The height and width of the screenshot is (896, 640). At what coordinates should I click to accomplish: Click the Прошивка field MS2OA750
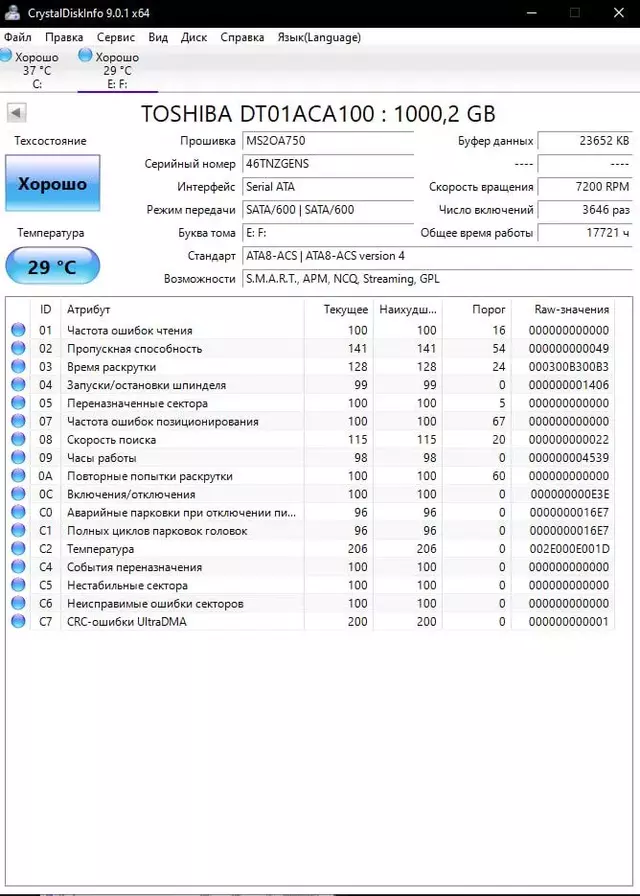(x=328, y=141)
